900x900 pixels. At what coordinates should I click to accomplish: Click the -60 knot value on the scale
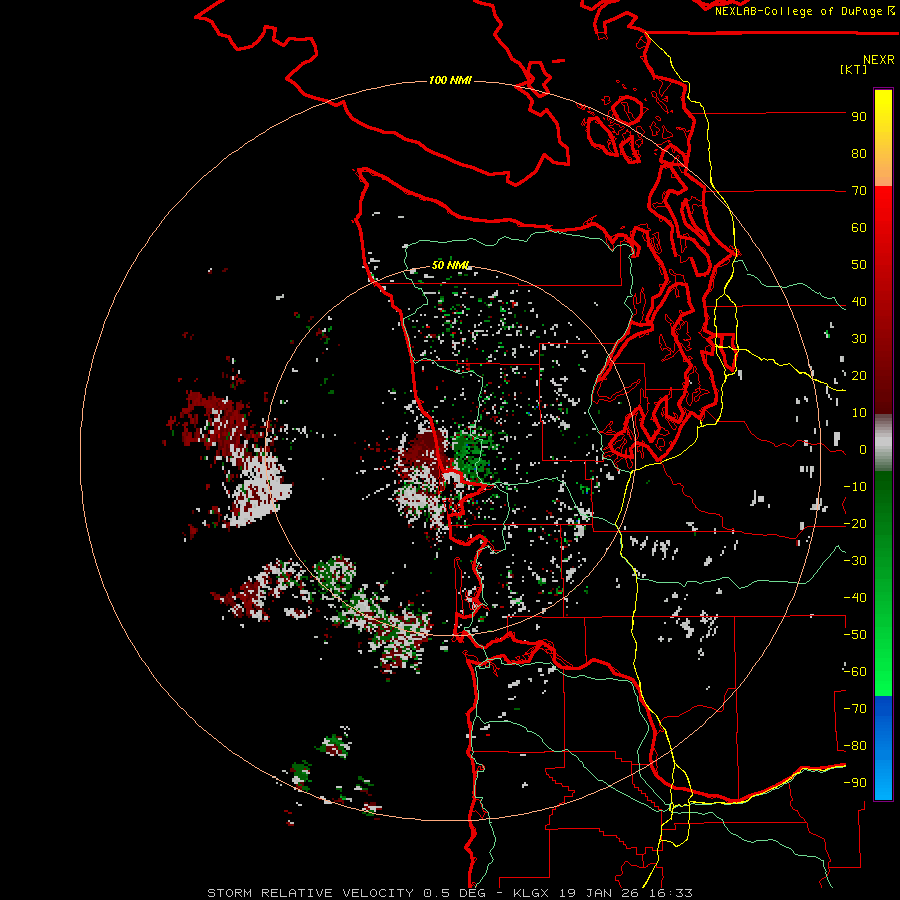(x=855, y=672)
